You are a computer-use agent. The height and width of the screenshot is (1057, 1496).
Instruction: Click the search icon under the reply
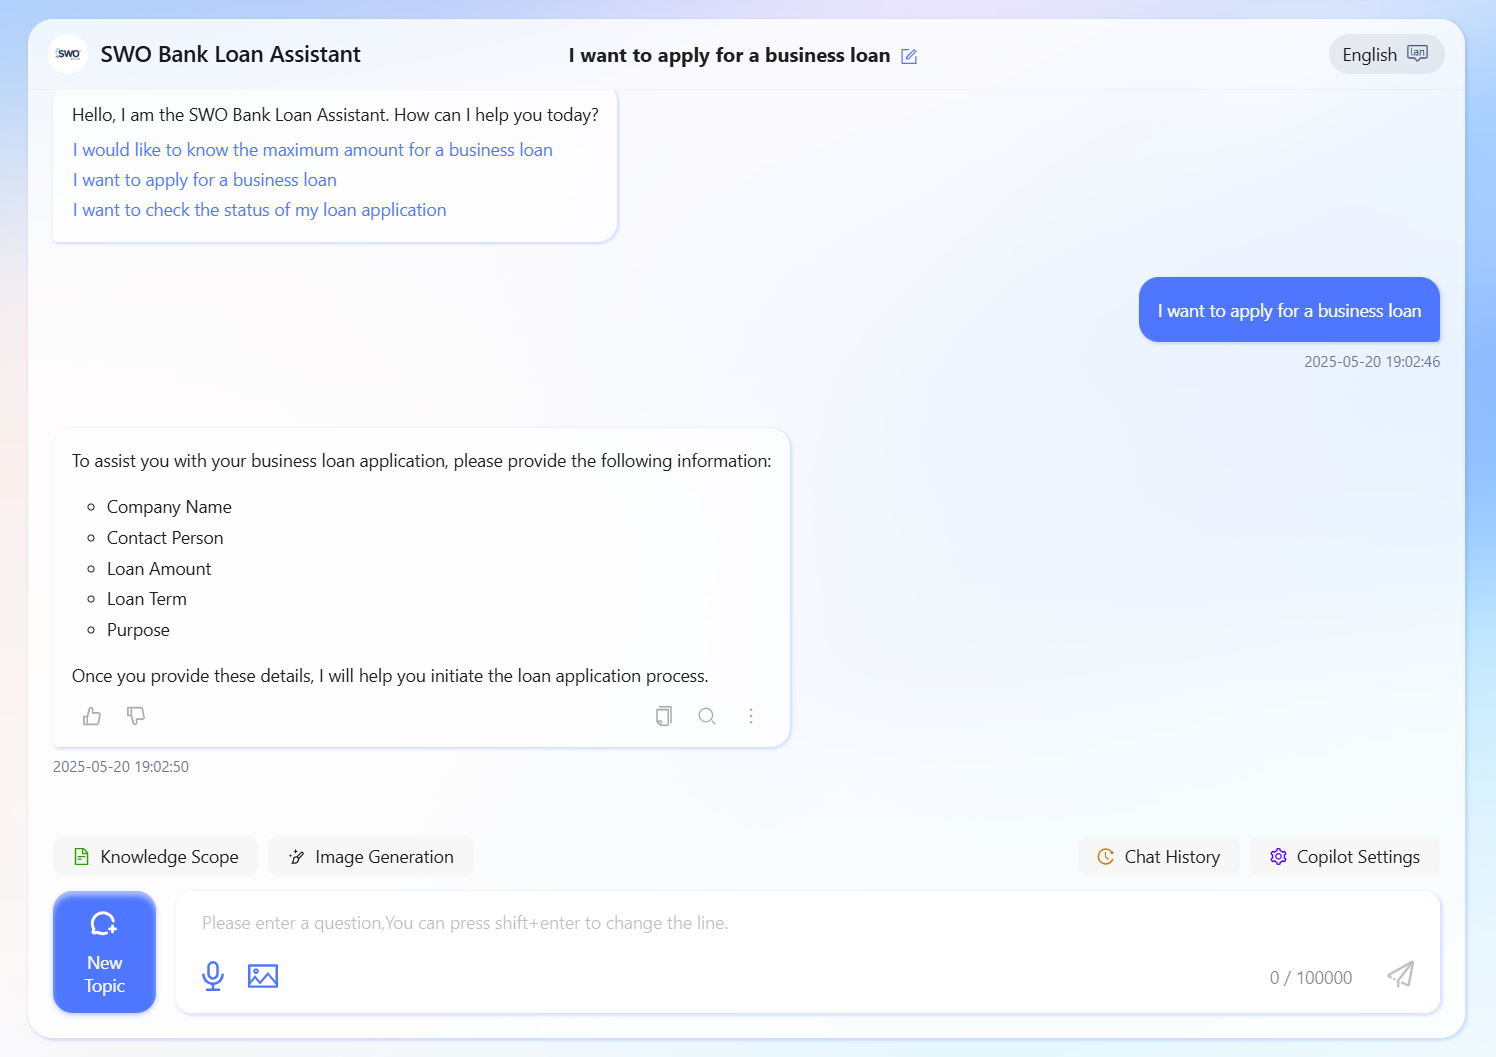(707, 716)
